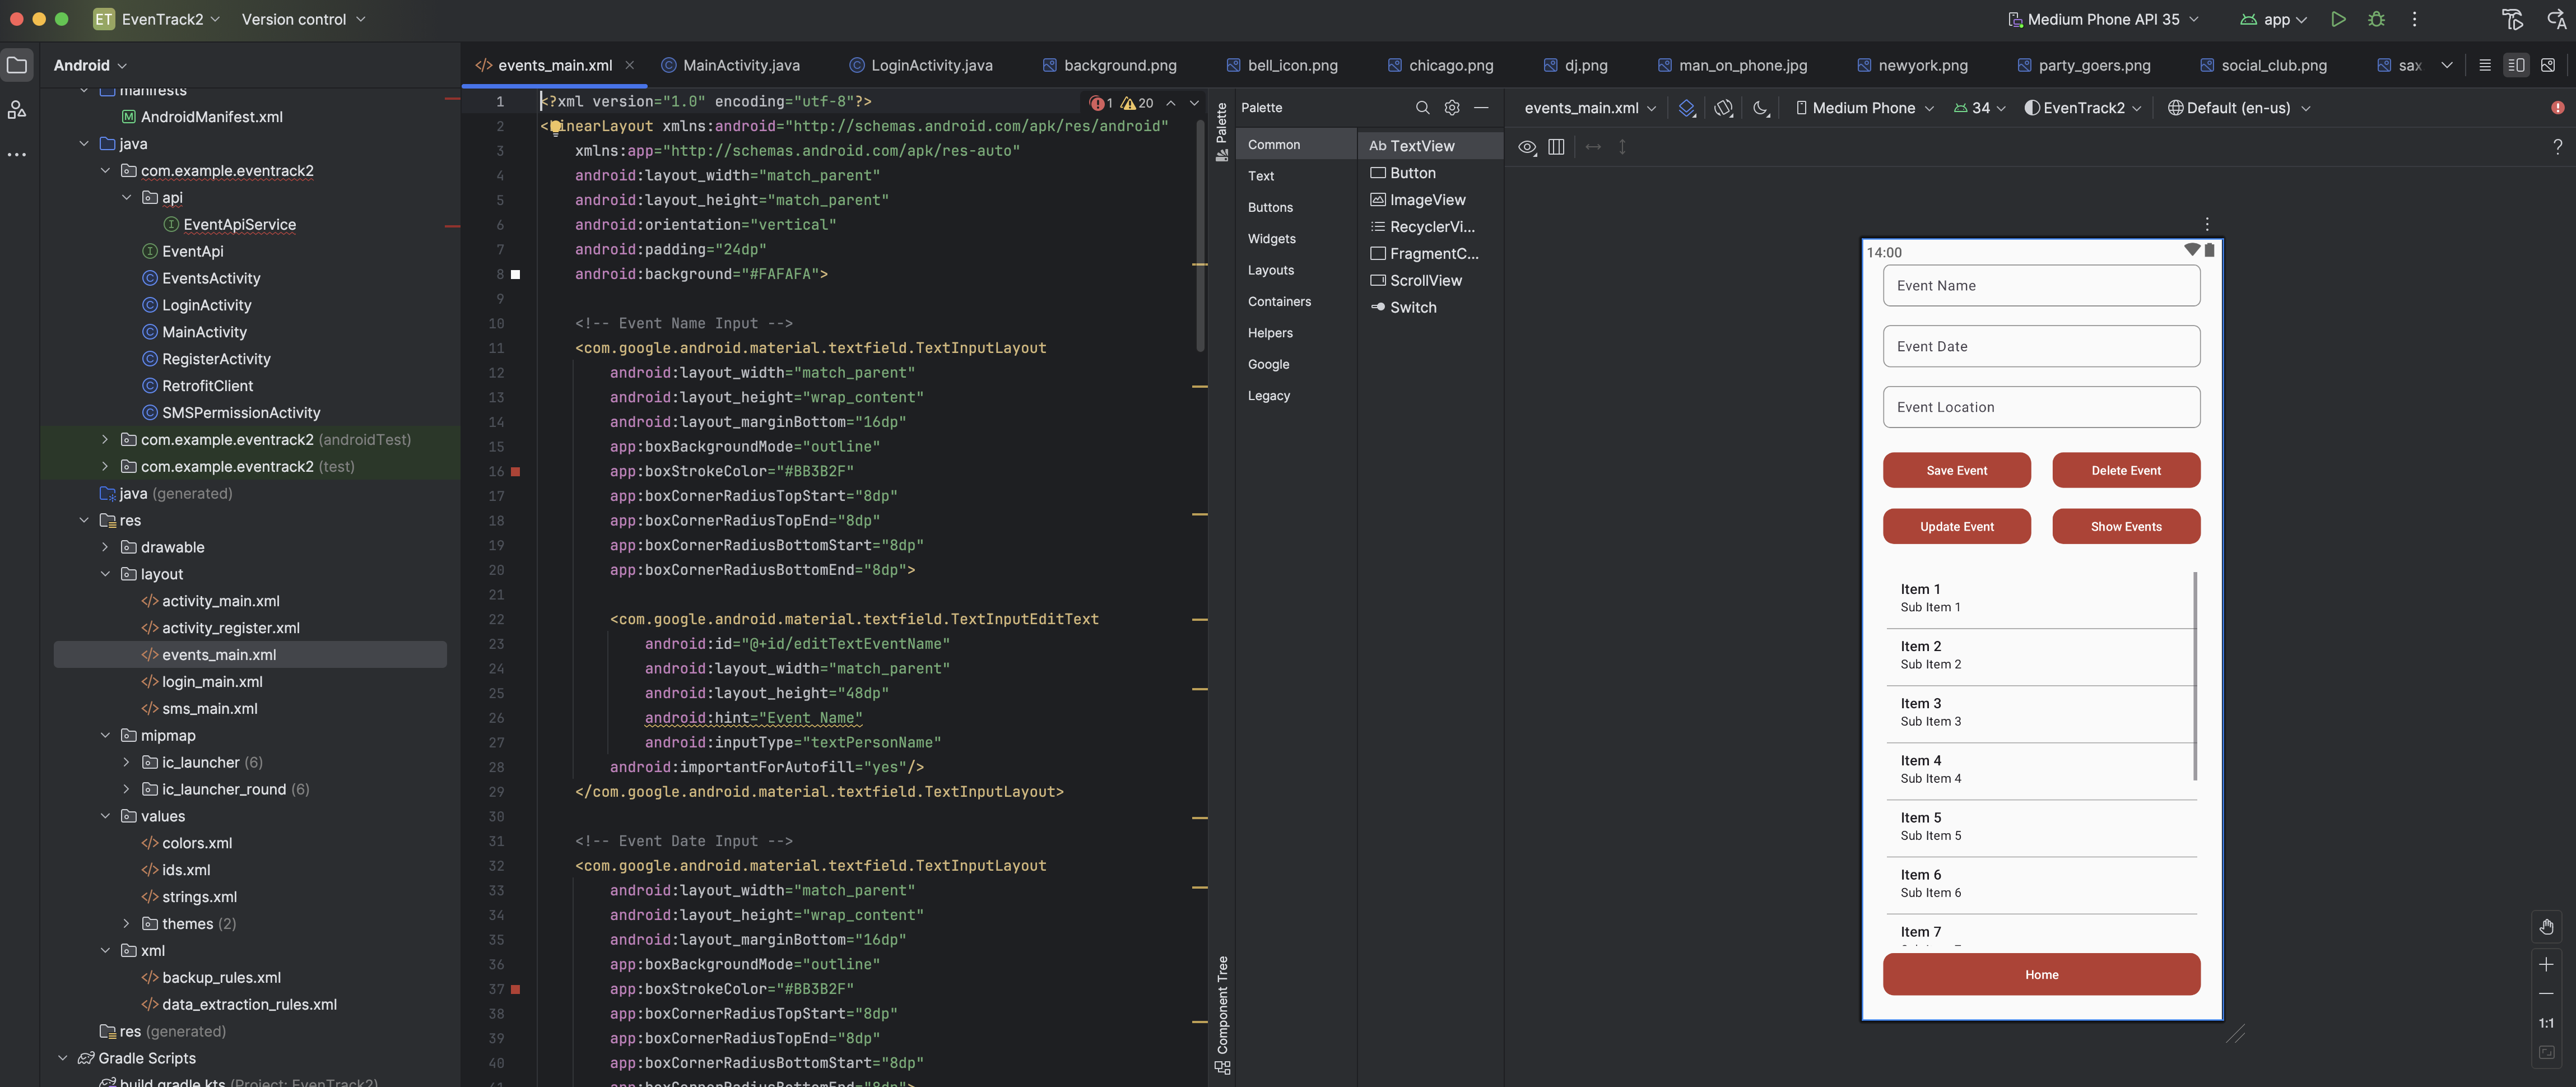Toggle night mode with the moon icon
Viewport: 2576px width, 1087px height.
pos(1761,108)
